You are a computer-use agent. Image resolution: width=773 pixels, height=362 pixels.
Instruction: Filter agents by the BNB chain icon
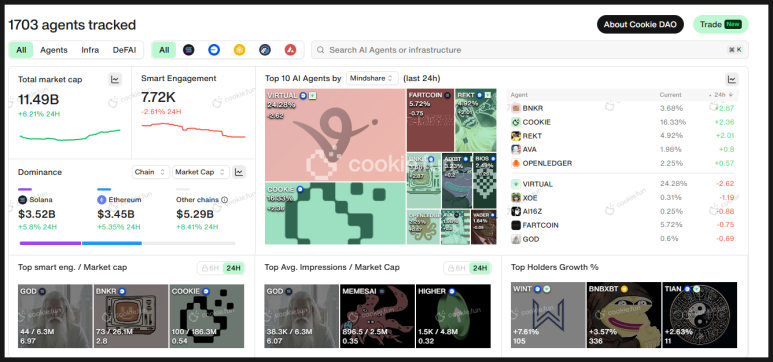tap(240, 50)
